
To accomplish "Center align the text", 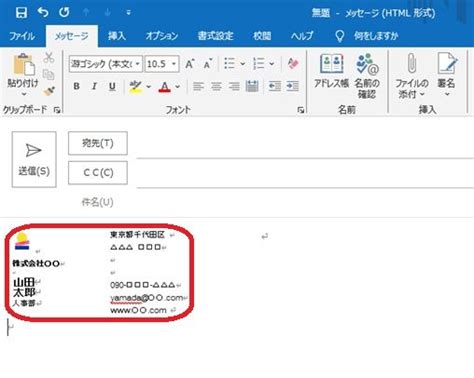I will coord(216,87).
